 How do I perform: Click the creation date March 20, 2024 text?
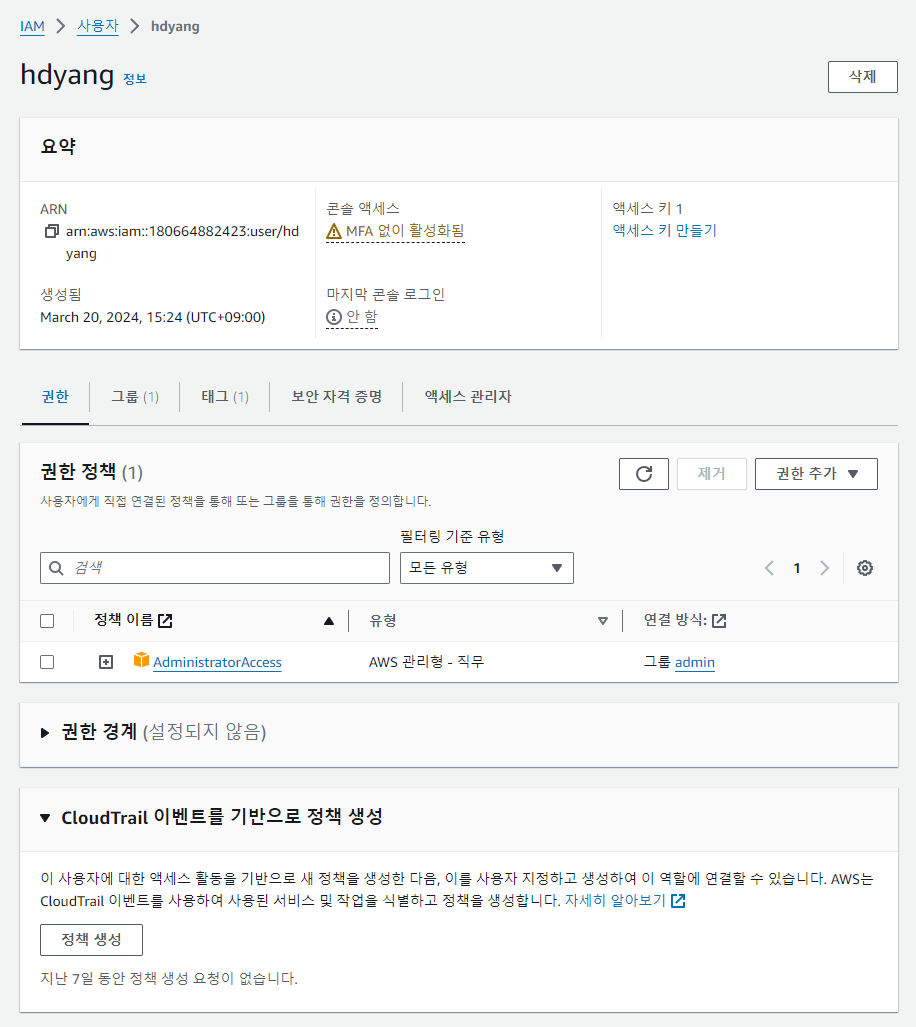click(x=153, y=317)
